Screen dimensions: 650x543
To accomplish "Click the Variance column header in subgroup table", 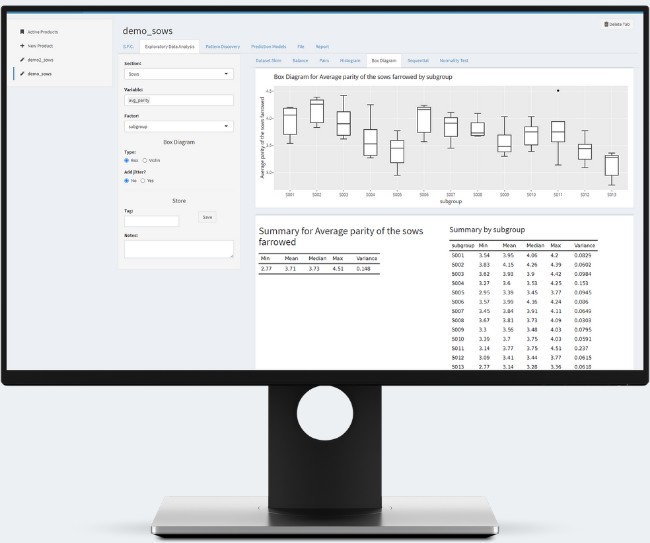I will click(x=584, y=245).
